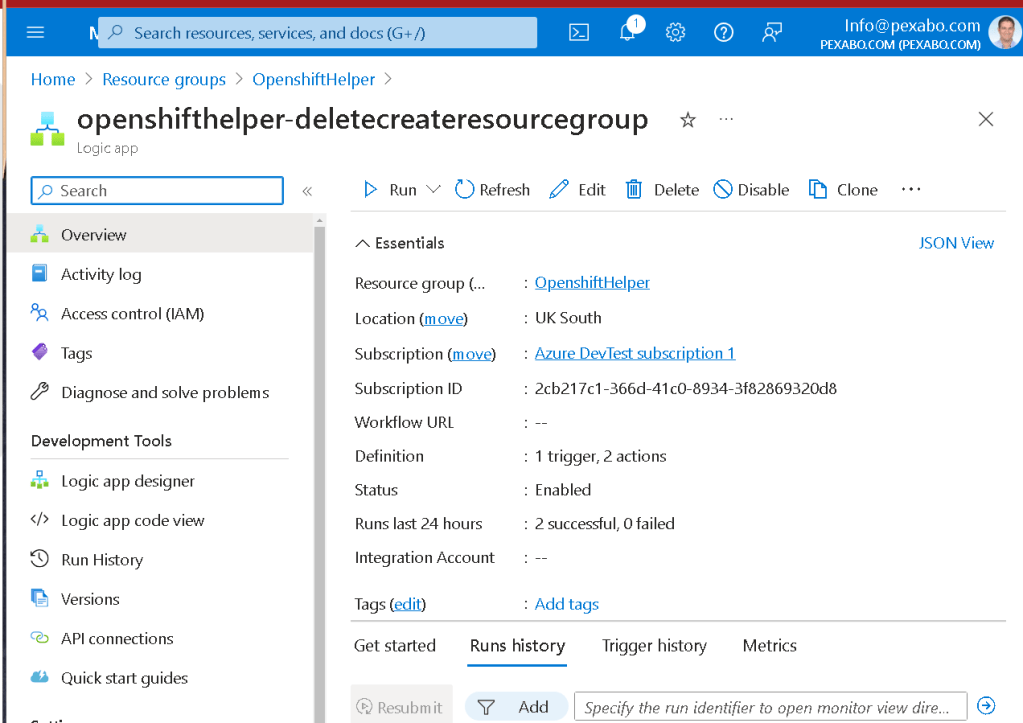1023x723 pixels.
Task: Collapse the left menu with double chevron
Action: pos(307,191)
